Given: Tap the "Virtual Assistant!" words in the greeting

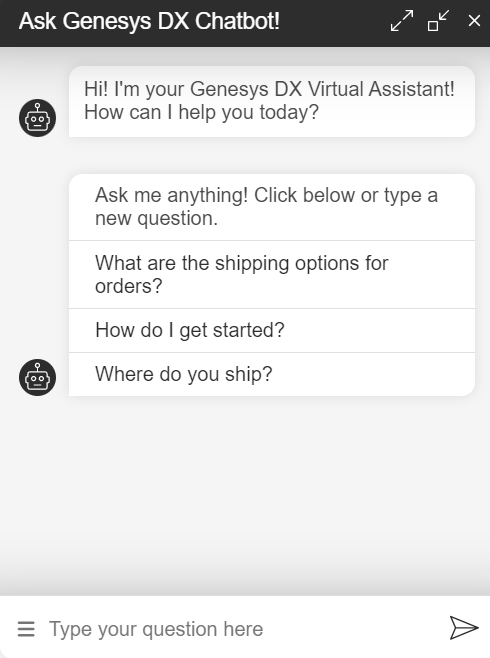Looking at the screenshot, I should coord(381,89).
